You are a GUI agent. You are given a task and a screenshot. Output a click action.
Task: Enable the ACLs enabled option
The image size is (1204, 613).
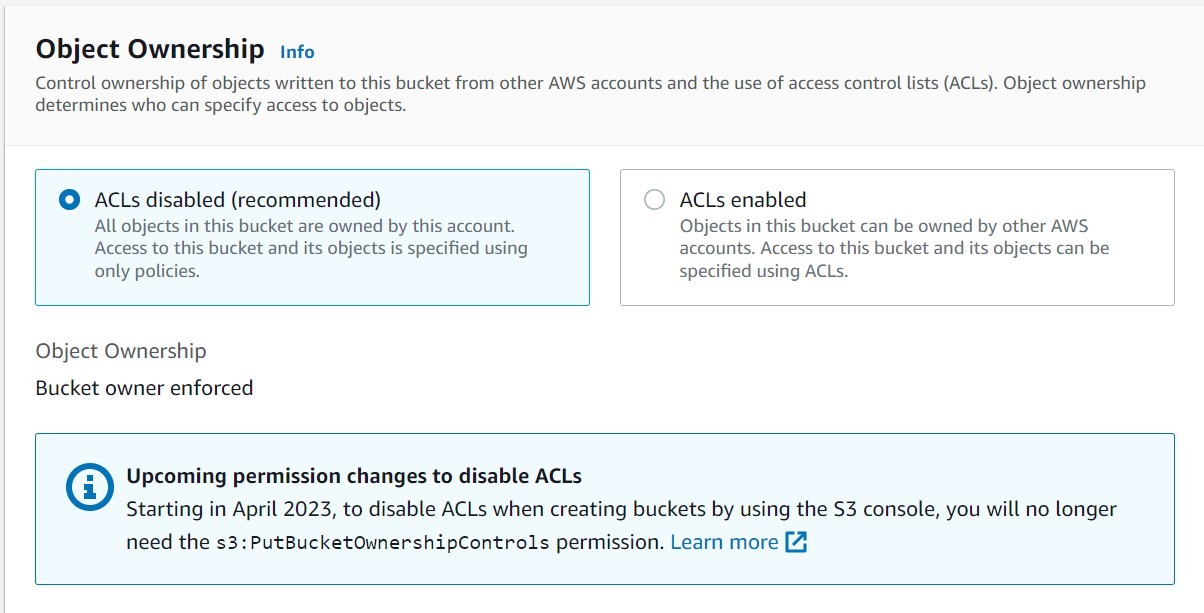655,199
